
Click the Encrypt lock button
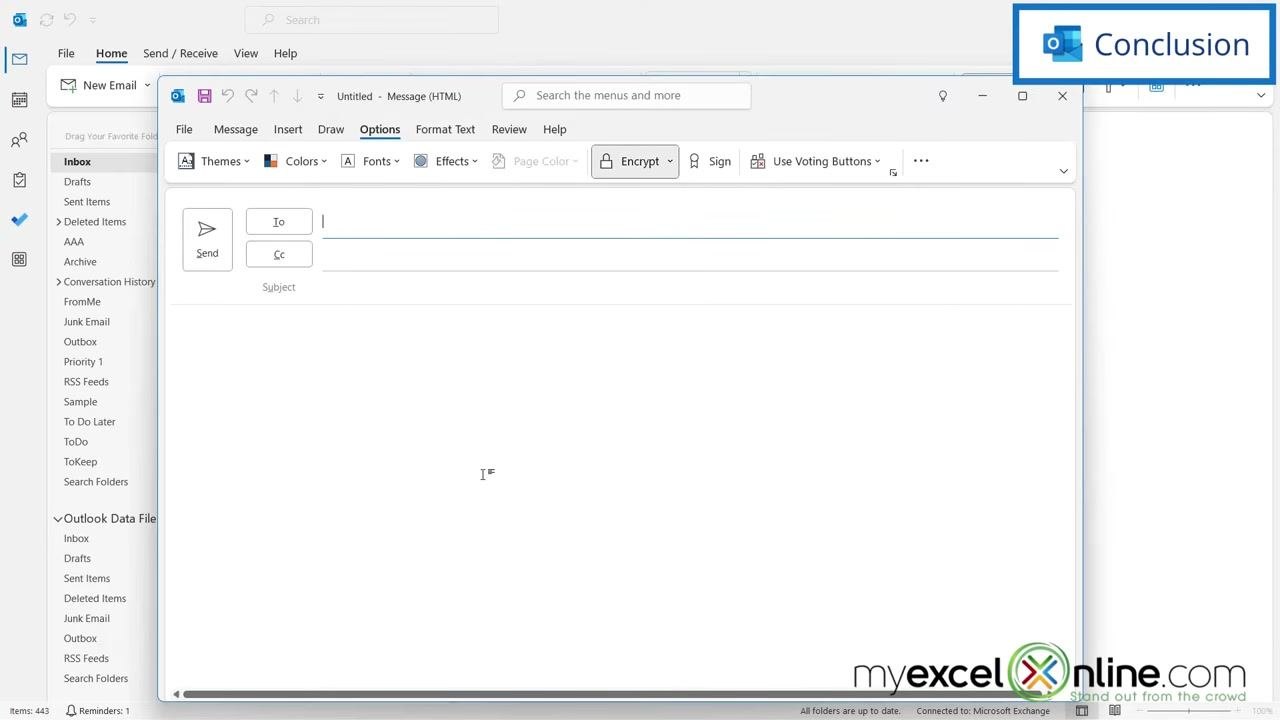click(x=628, y=161)
